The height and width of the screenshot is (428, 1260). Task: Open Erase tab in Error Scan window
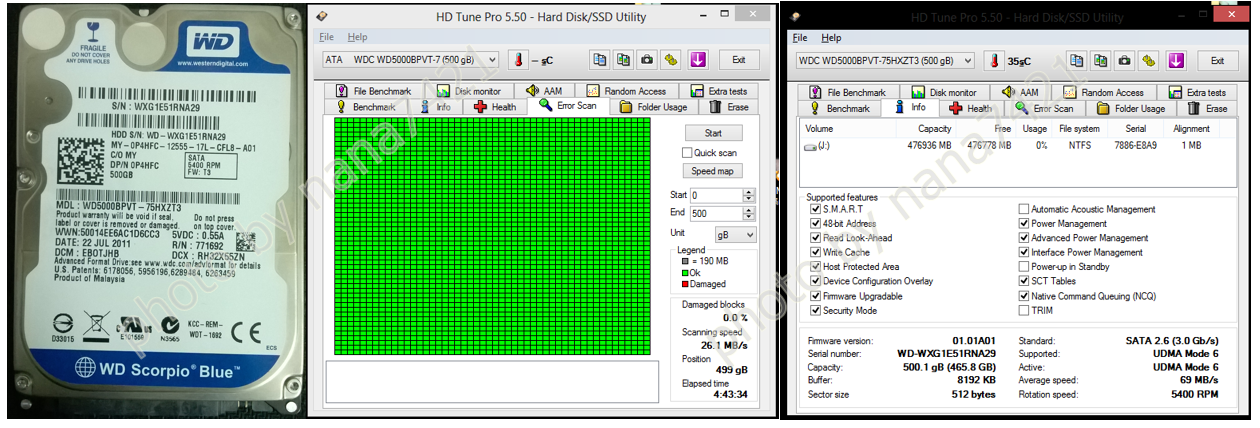tap(729, 107)
